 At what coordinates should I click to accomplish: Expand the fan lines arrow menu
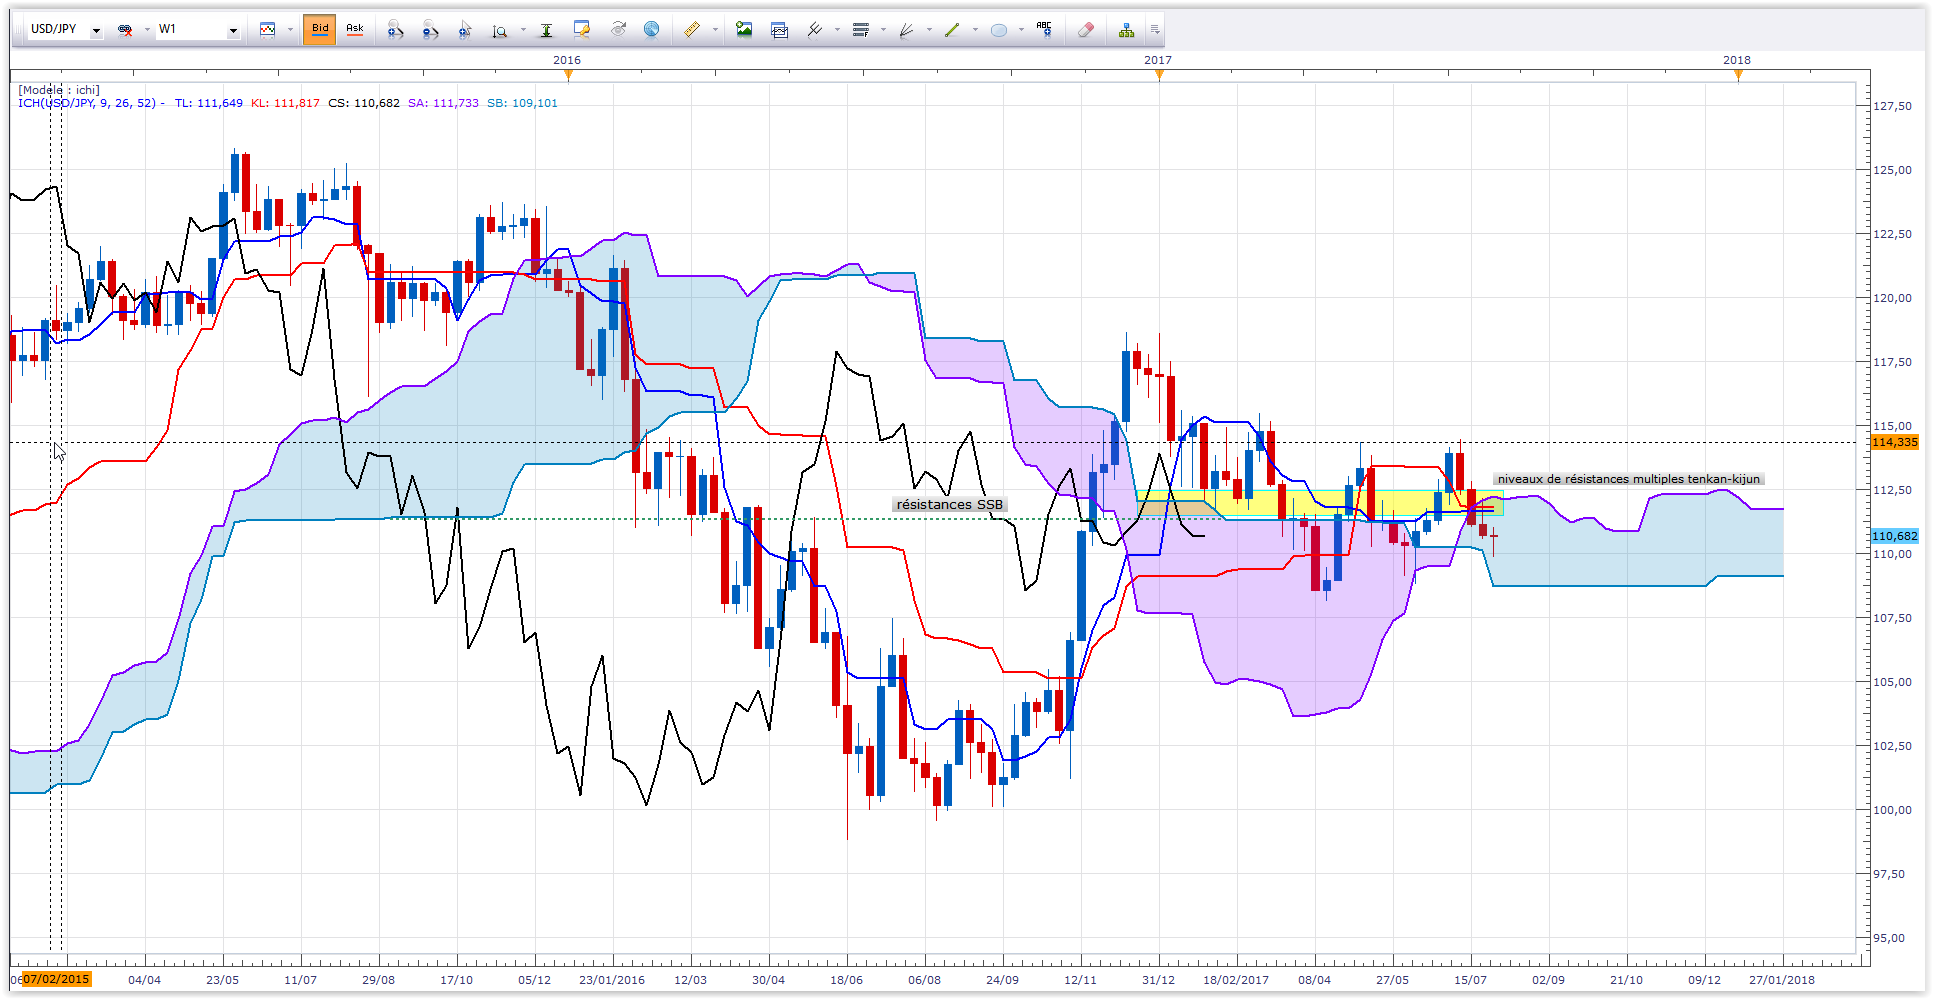click(930, 30)
